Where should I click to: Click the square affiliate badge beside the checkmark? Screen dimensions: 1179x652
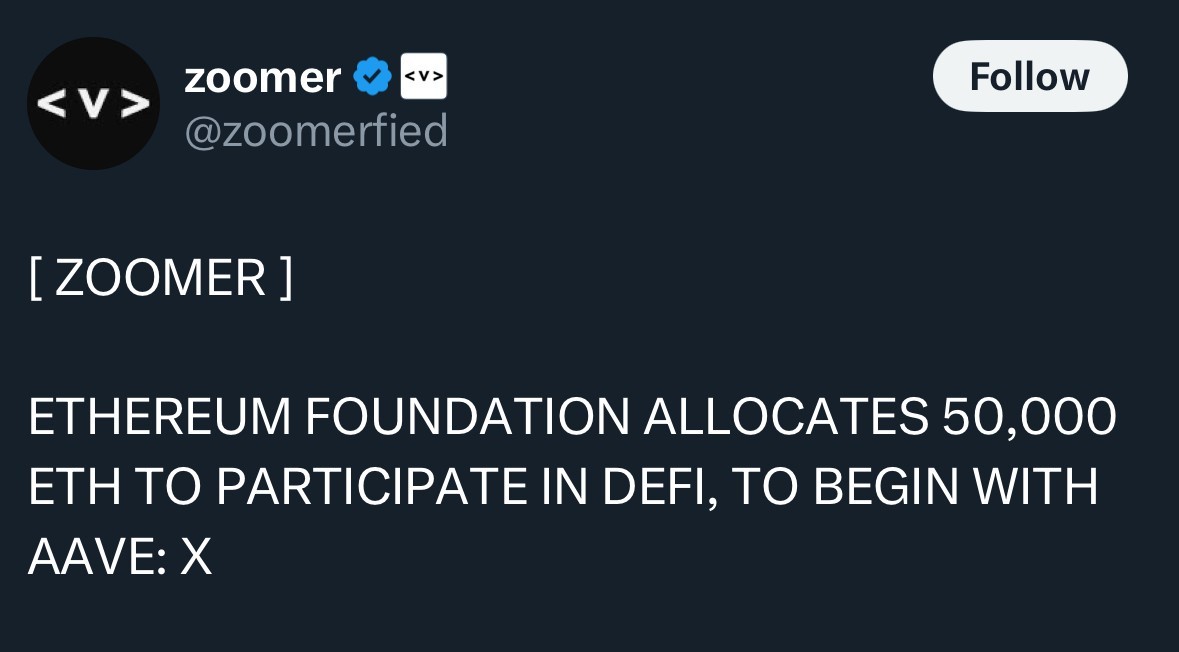423,77
